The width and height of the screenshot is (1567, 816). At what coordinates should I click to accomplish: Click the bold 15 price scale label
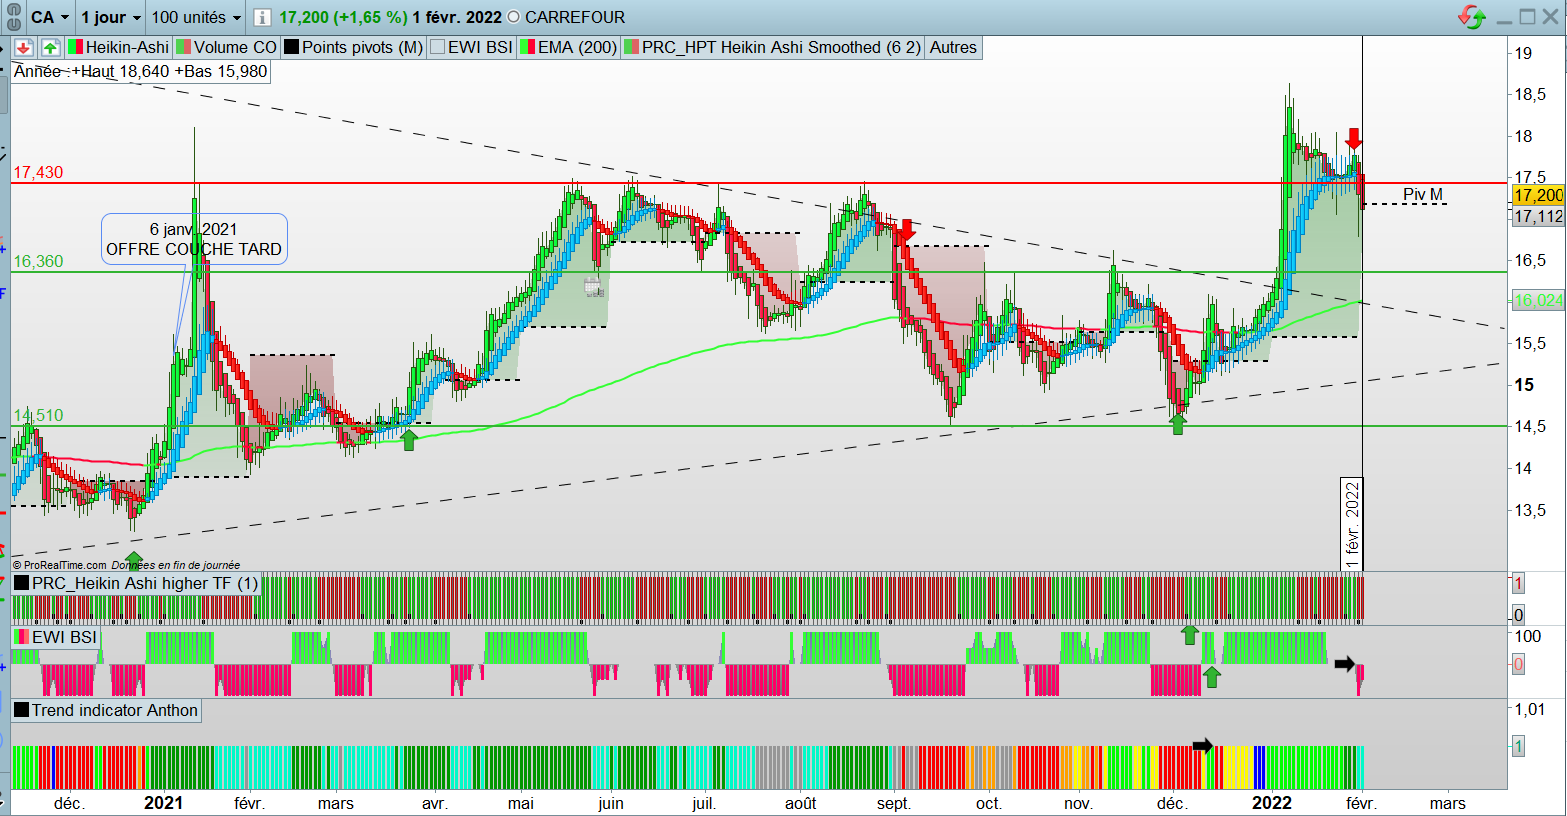1524,385
